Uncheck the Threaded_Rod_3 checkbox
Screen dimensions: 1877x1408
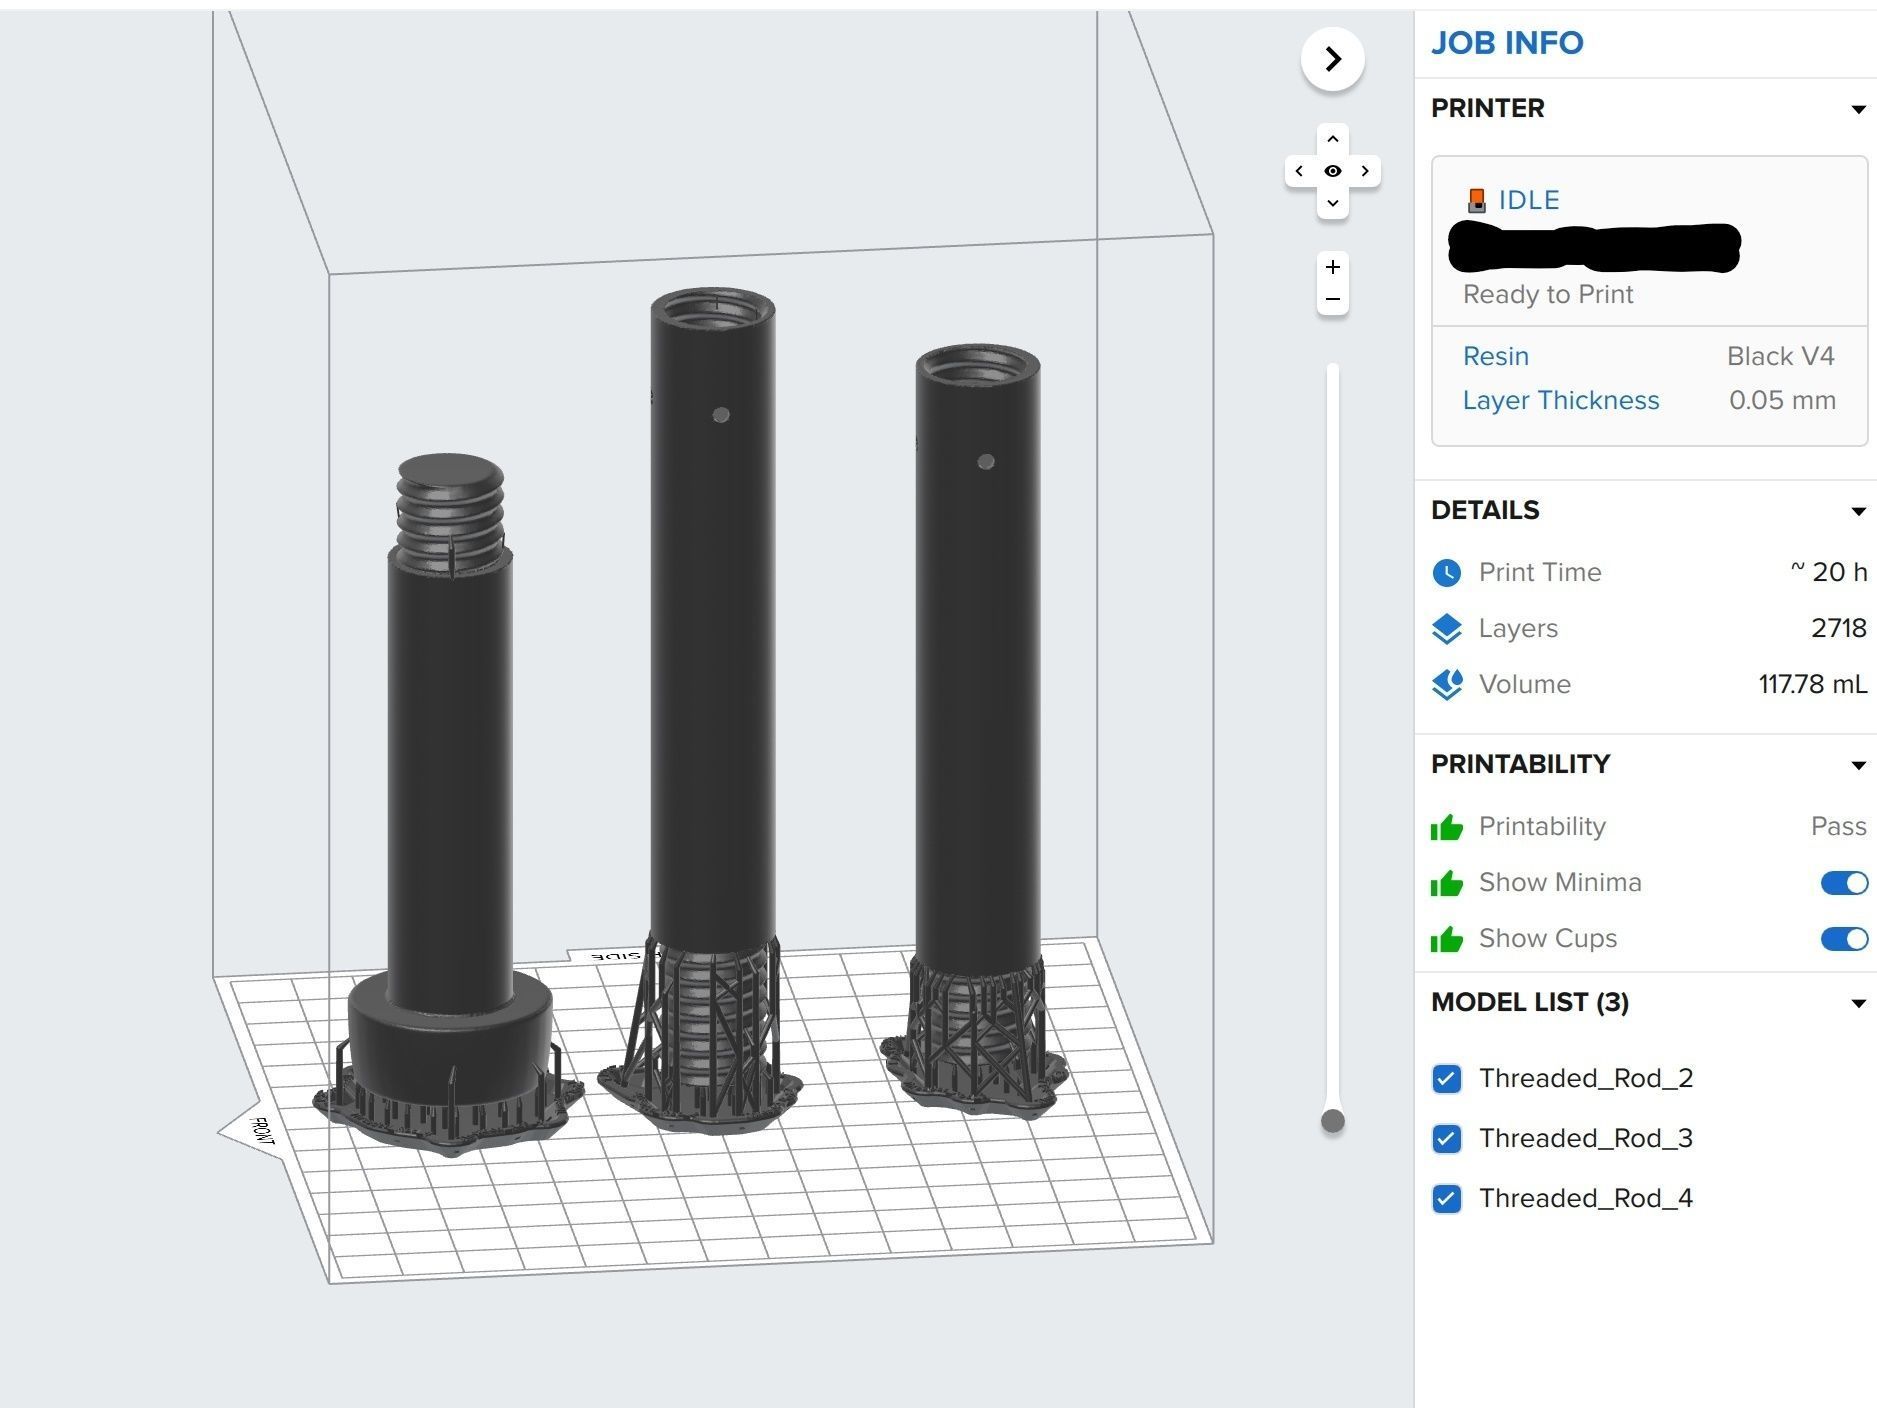(1447, 1138)
